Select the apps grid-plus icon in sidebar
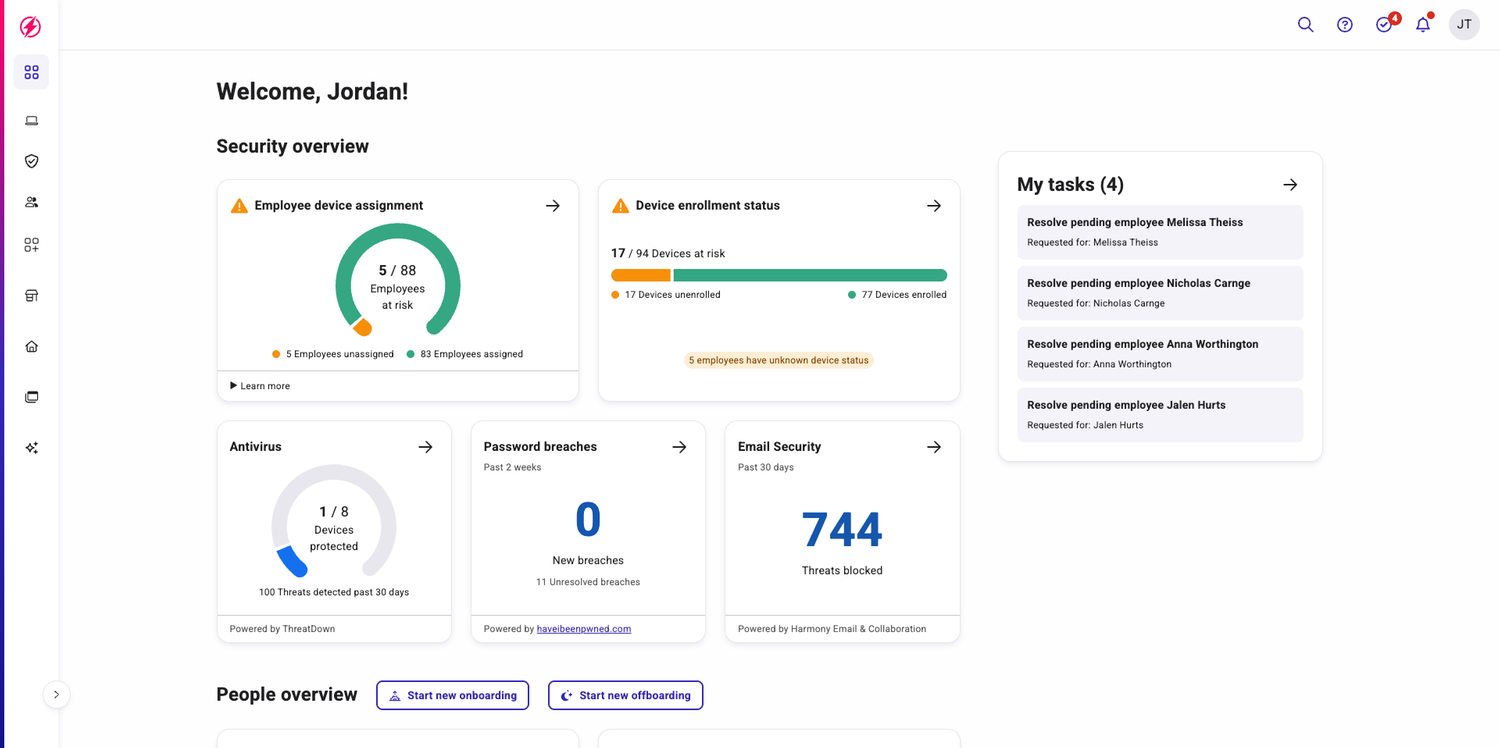This screenshot has width=1500, height=748. (30, 244)
